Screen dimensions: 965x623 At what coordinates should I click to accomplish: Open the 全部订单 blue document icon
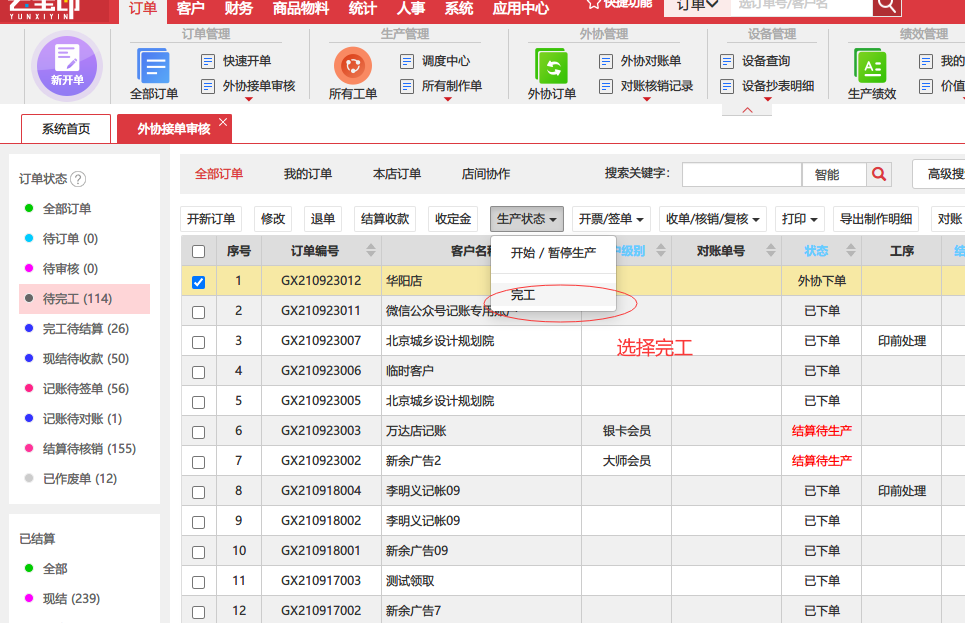click(x=153, y=65)
